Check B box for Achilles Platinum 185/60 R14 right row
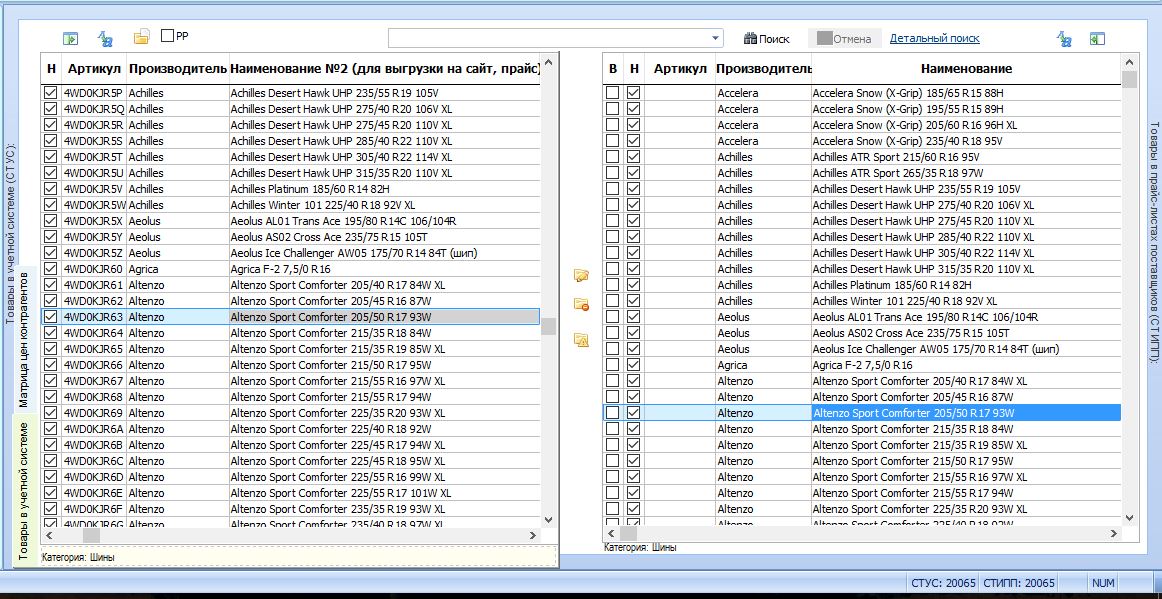1162x599 pixels. click(x=612, y=285)
